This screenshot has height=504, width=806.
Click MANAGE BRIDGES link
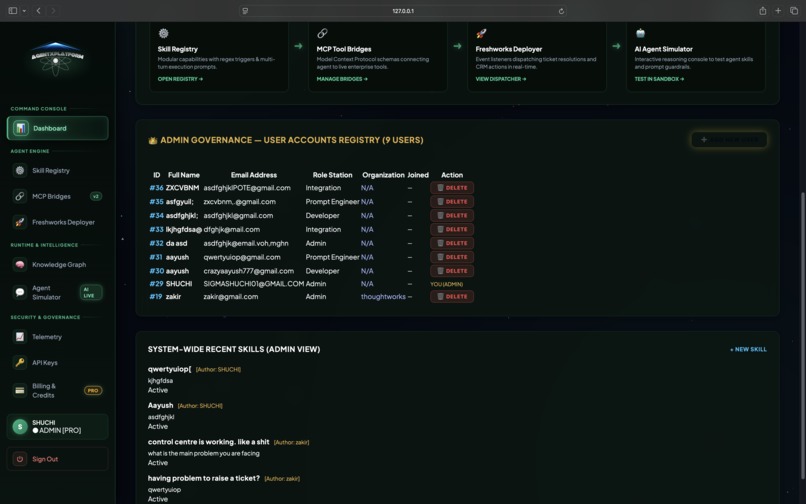(x=342, y=79)
